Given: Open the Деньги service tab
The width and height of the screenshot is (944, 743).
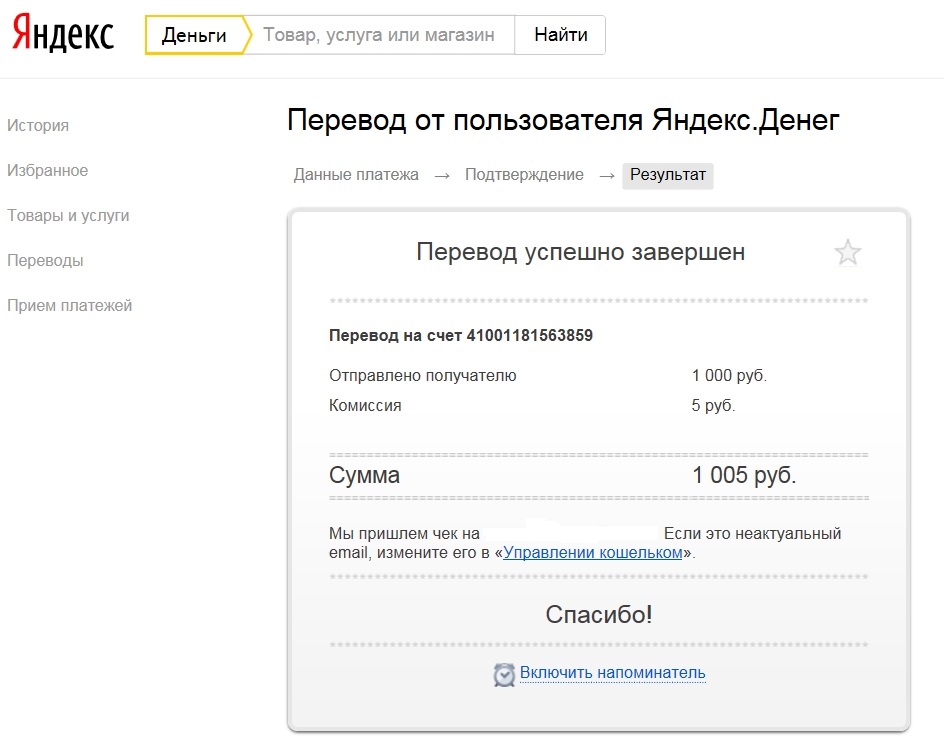Looking at the screenshot, I should point(194,35).
